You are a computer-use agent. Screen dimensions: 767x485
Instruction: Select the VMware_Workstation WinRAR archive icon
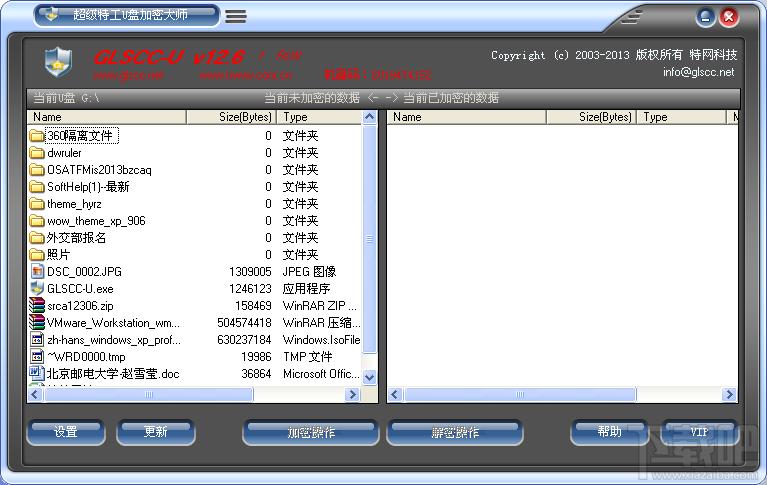[x=37, y=323]
